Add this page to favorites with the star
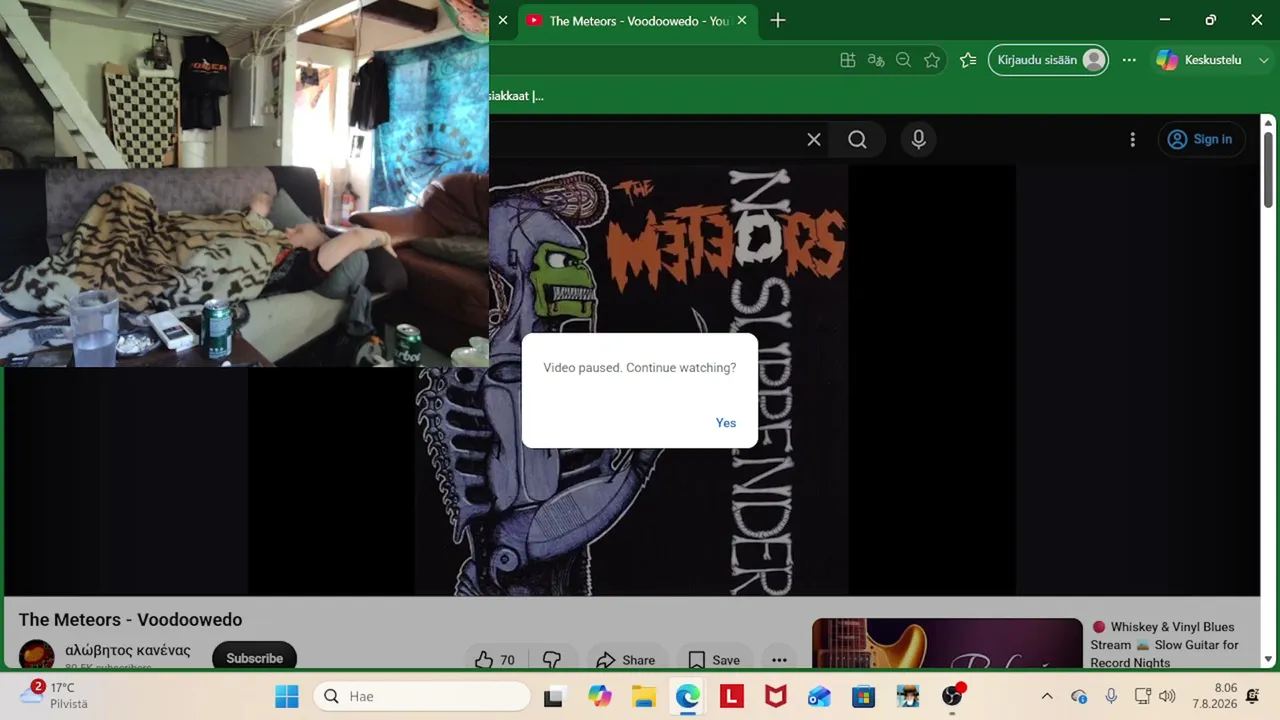1280x720 pixels. pyautogui.click(x=932, y=60)
